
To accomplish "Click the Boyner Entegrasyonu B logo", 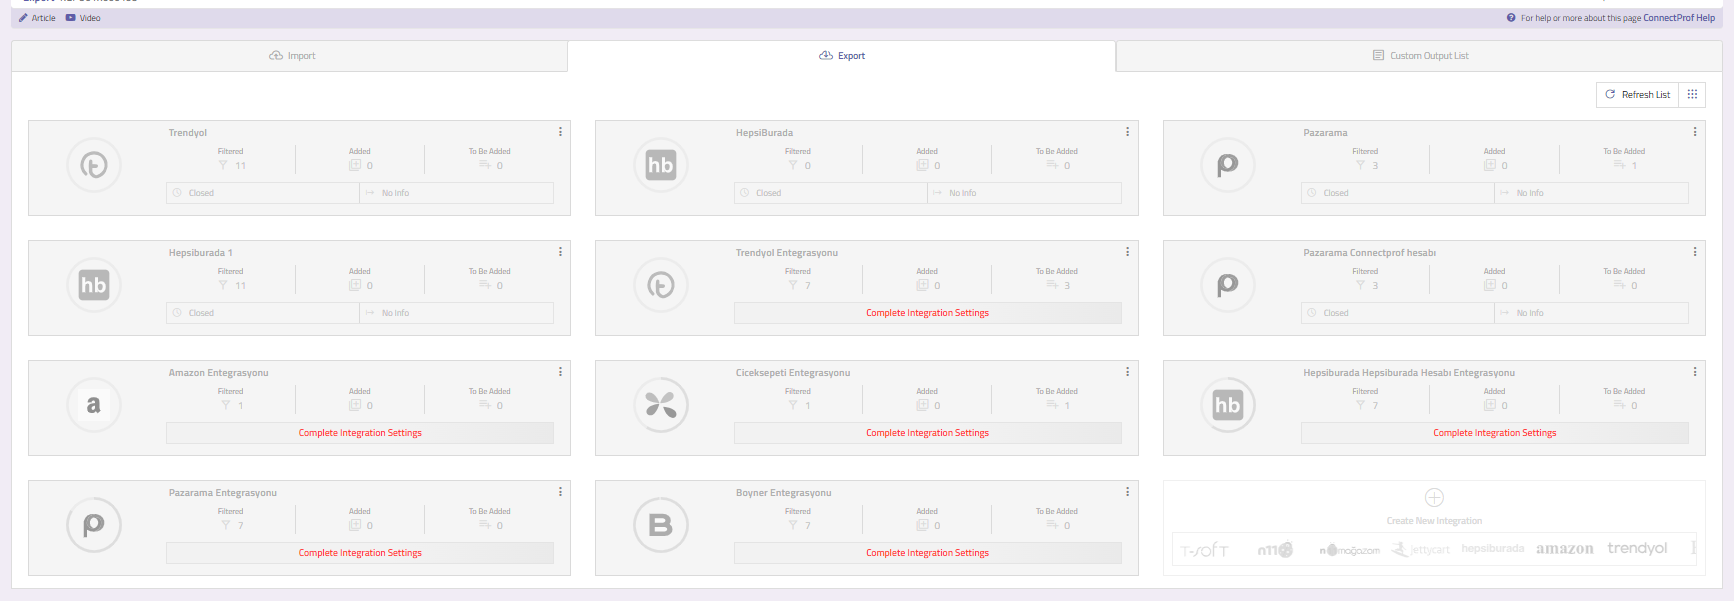I will (661, 525).
